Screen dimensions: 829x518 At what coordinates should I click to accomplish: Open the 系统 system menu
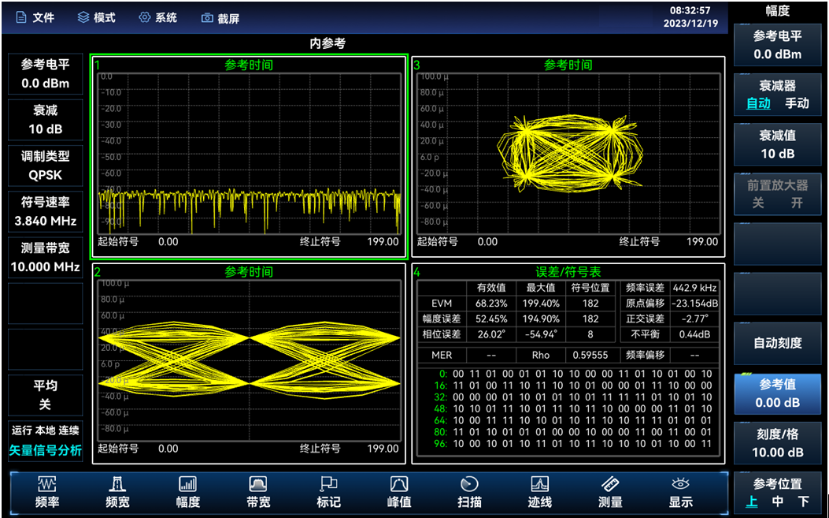pos(158,18)
